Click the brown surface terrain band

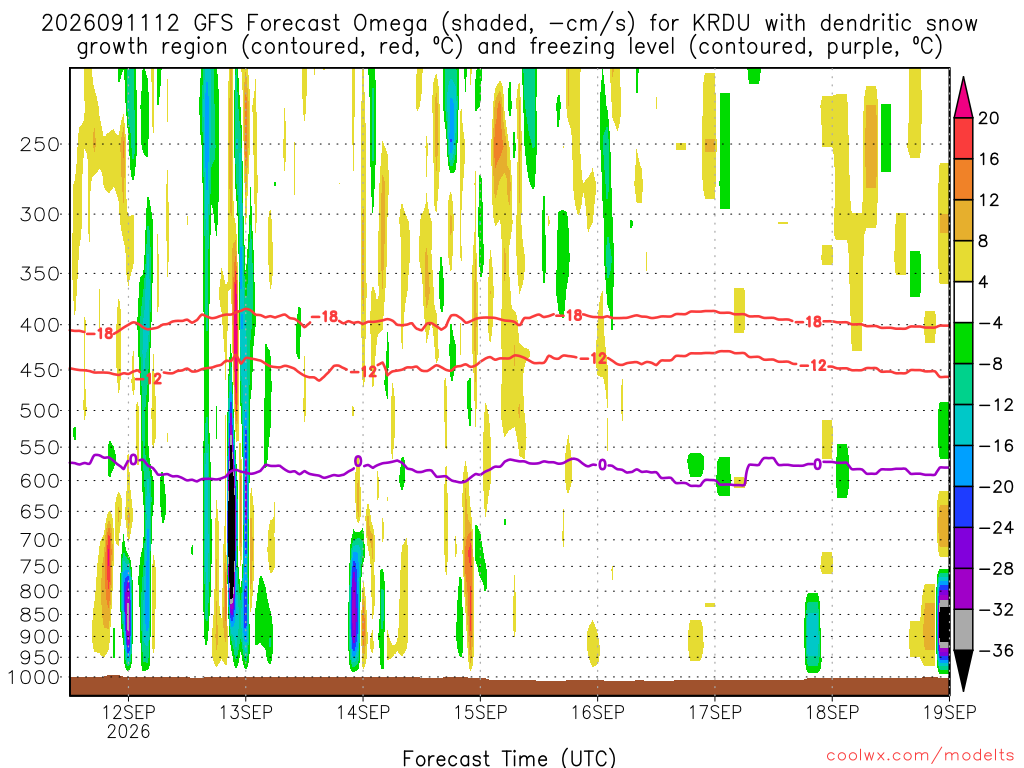[x=509, y=686]
